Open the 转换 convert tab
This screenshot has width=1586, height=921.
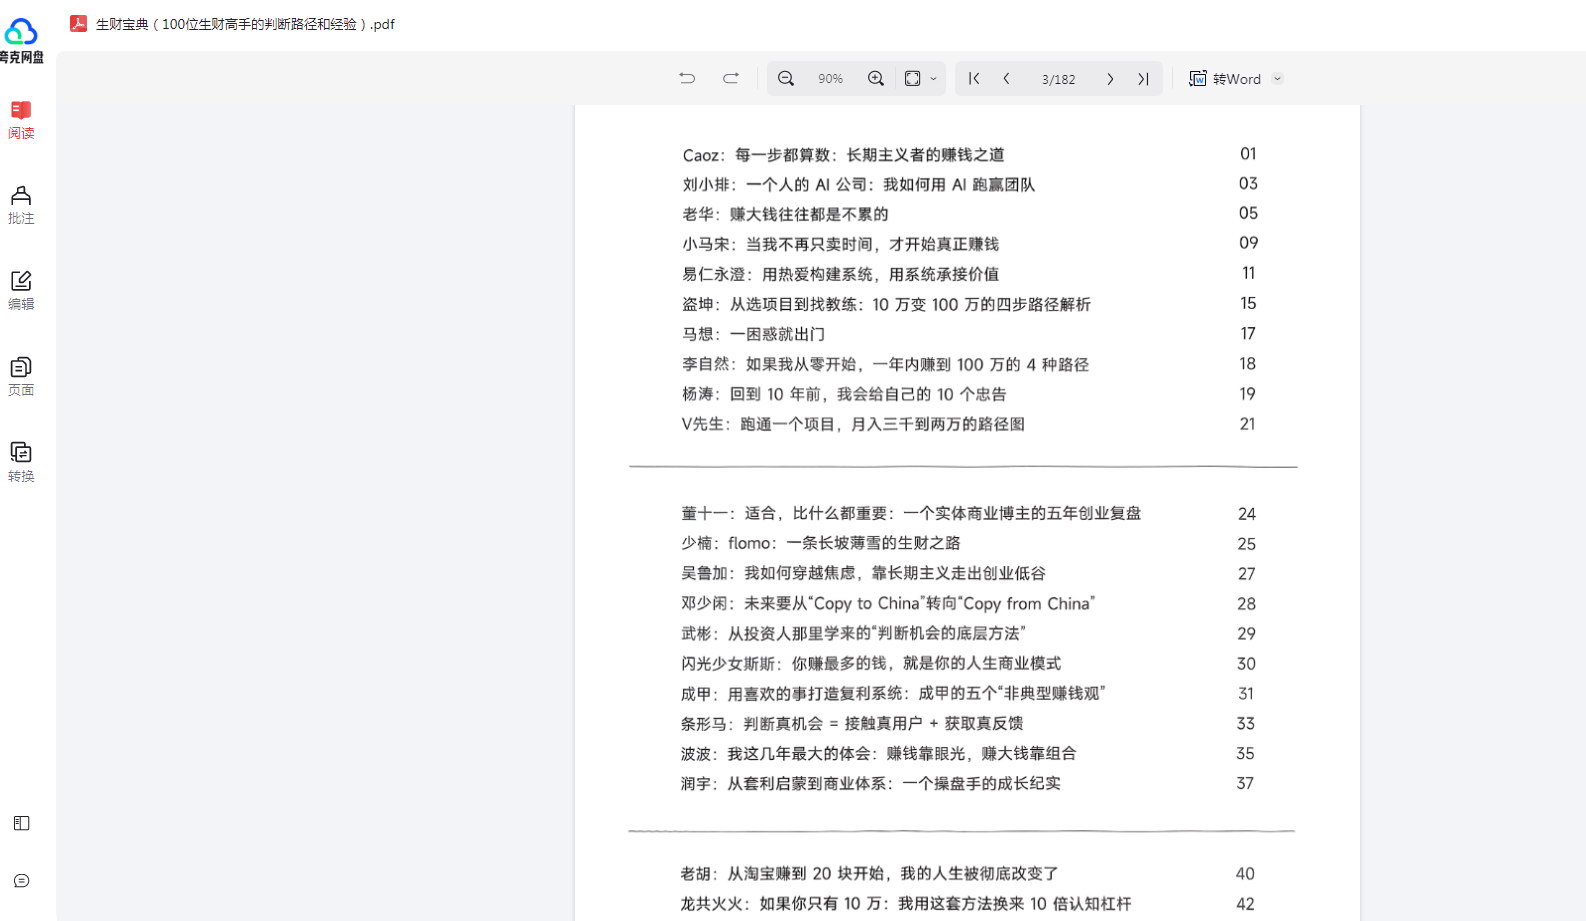[x=21, y=462]
